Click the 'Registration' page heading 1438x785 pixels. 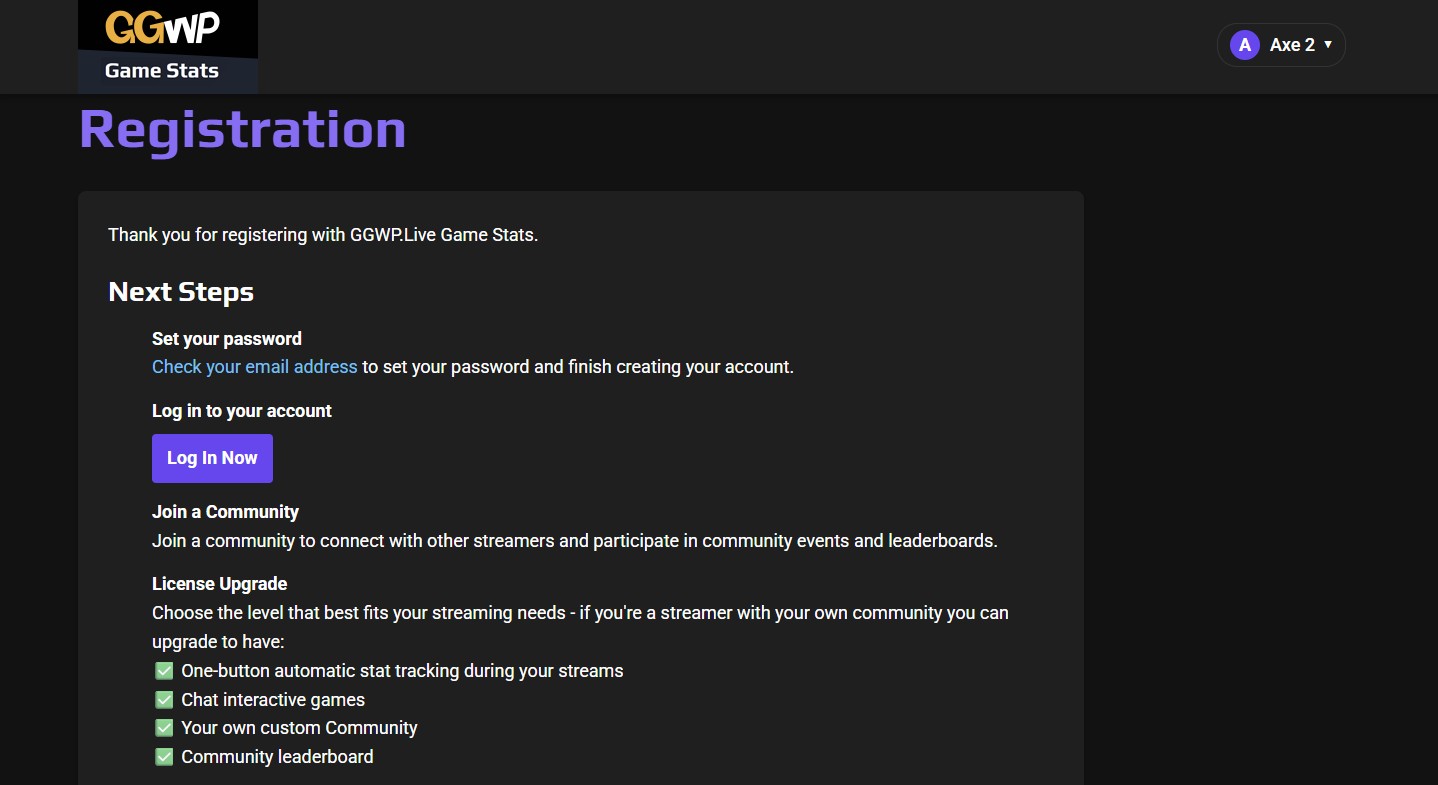tap(243, 130)
